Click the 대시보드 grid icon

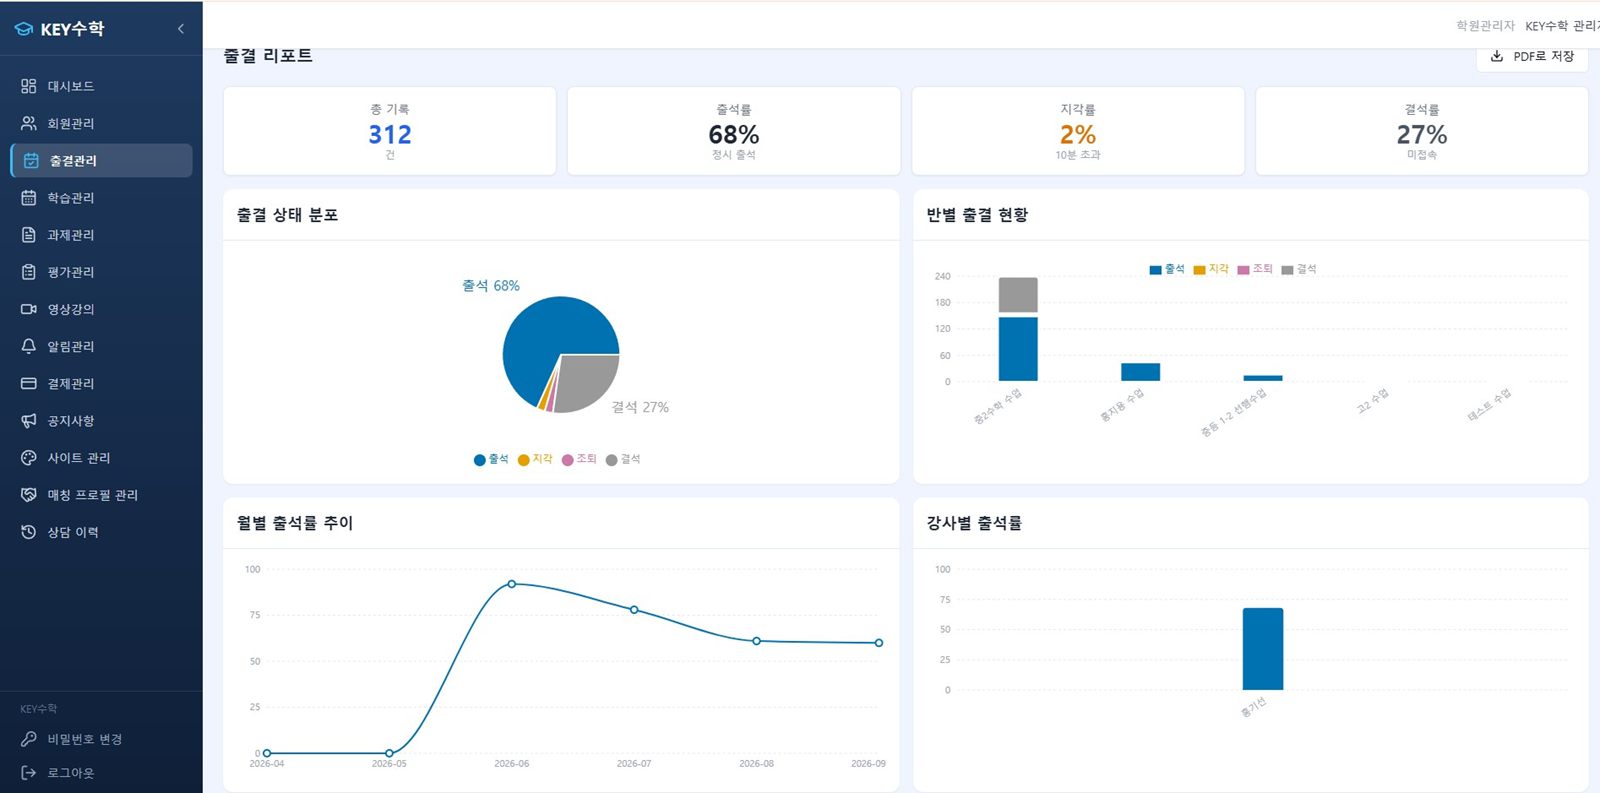pyautogui.click(x=29, y=86)
